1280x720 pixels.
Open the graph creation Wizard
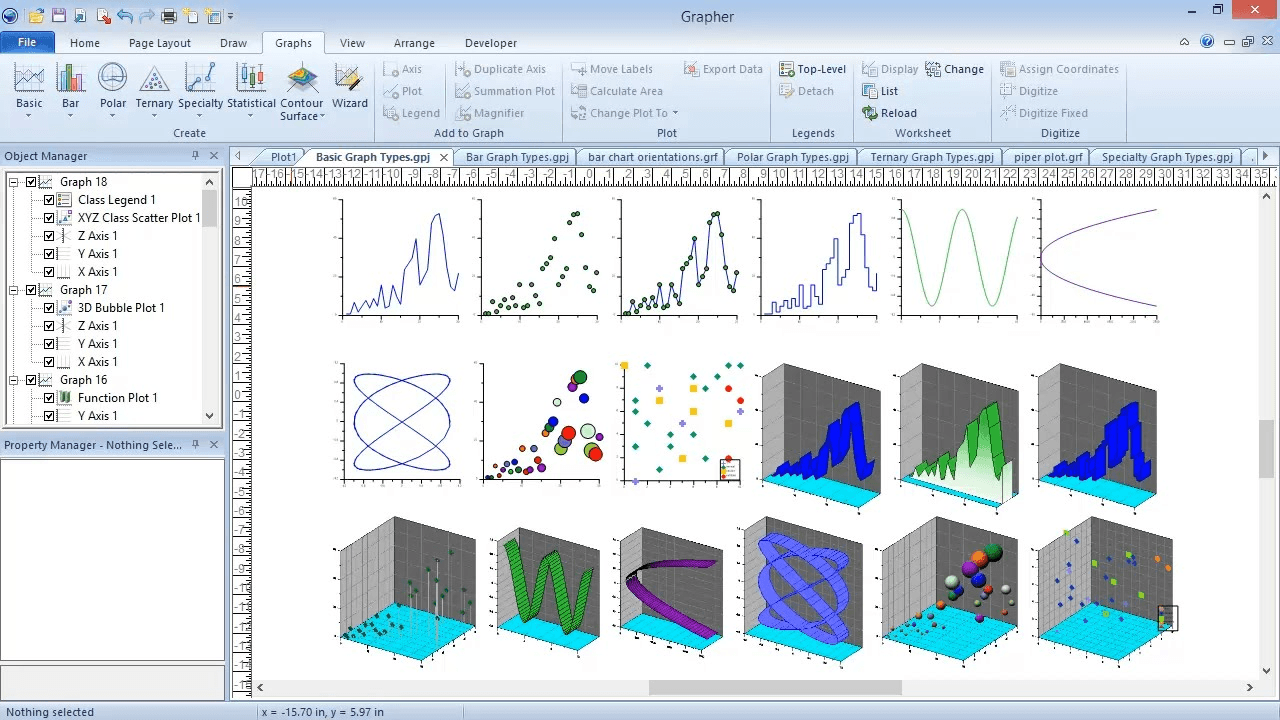(348, 88)
